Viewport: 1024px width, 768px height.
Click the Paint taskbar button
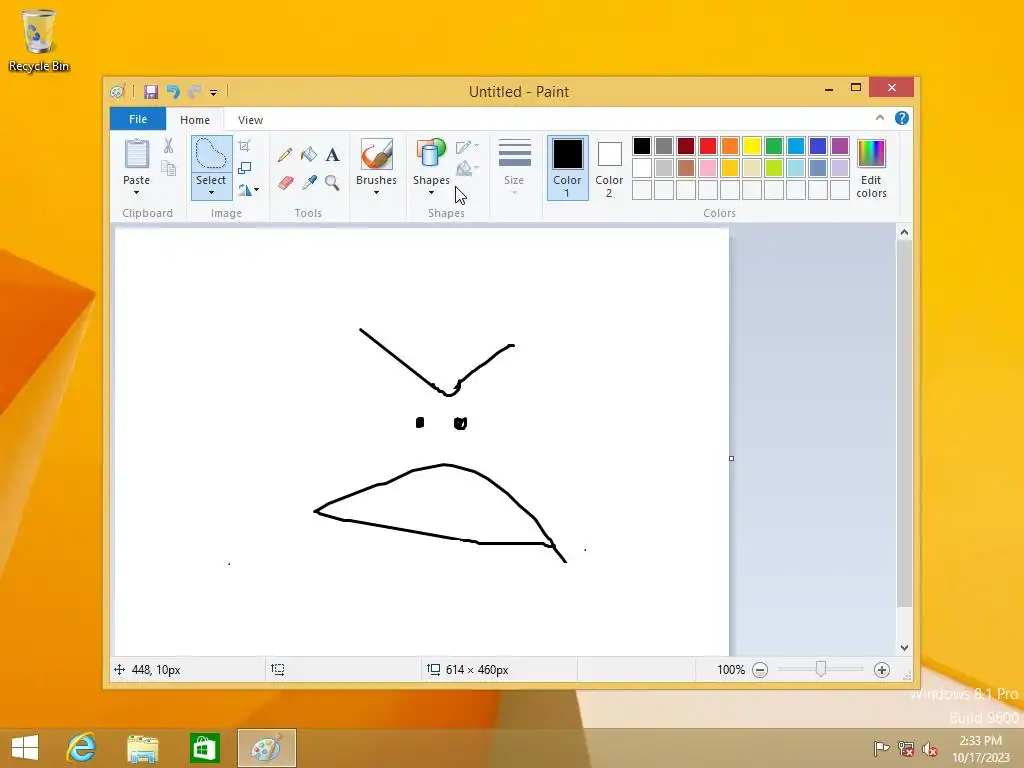(x=266, y=748)
